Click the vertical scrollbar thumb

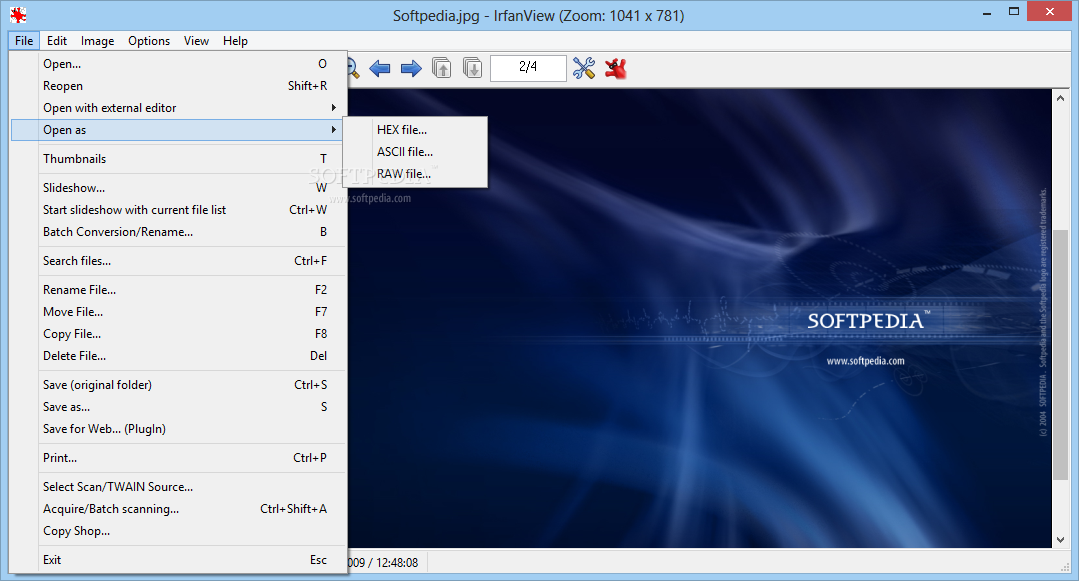[x=1060, y=355]
